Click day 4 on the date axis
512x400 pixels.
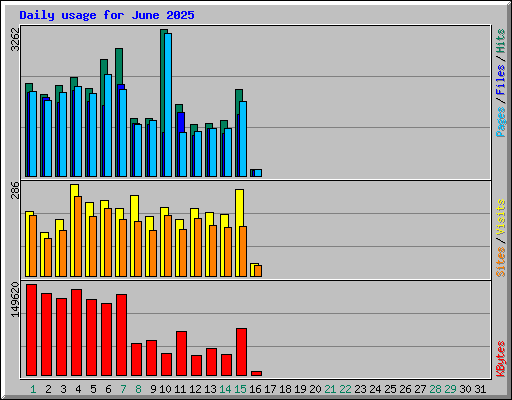pos(78,389)
